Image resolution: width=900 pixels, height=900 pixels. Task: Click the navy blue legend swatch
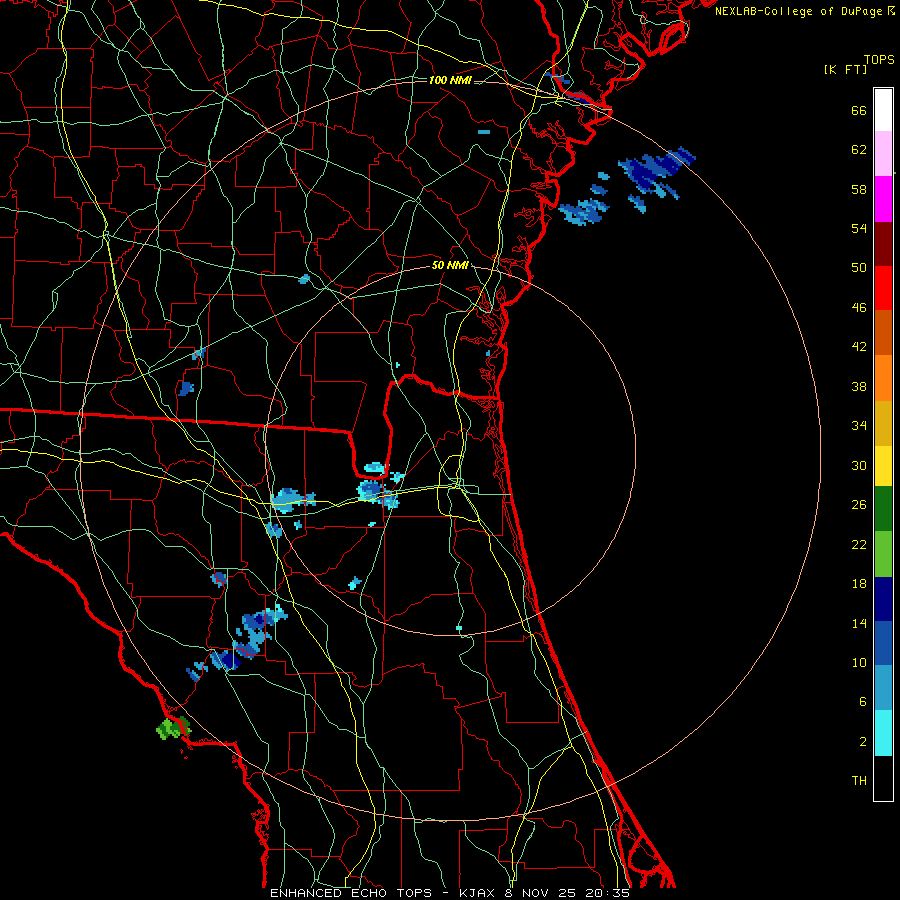coord(883,599)
